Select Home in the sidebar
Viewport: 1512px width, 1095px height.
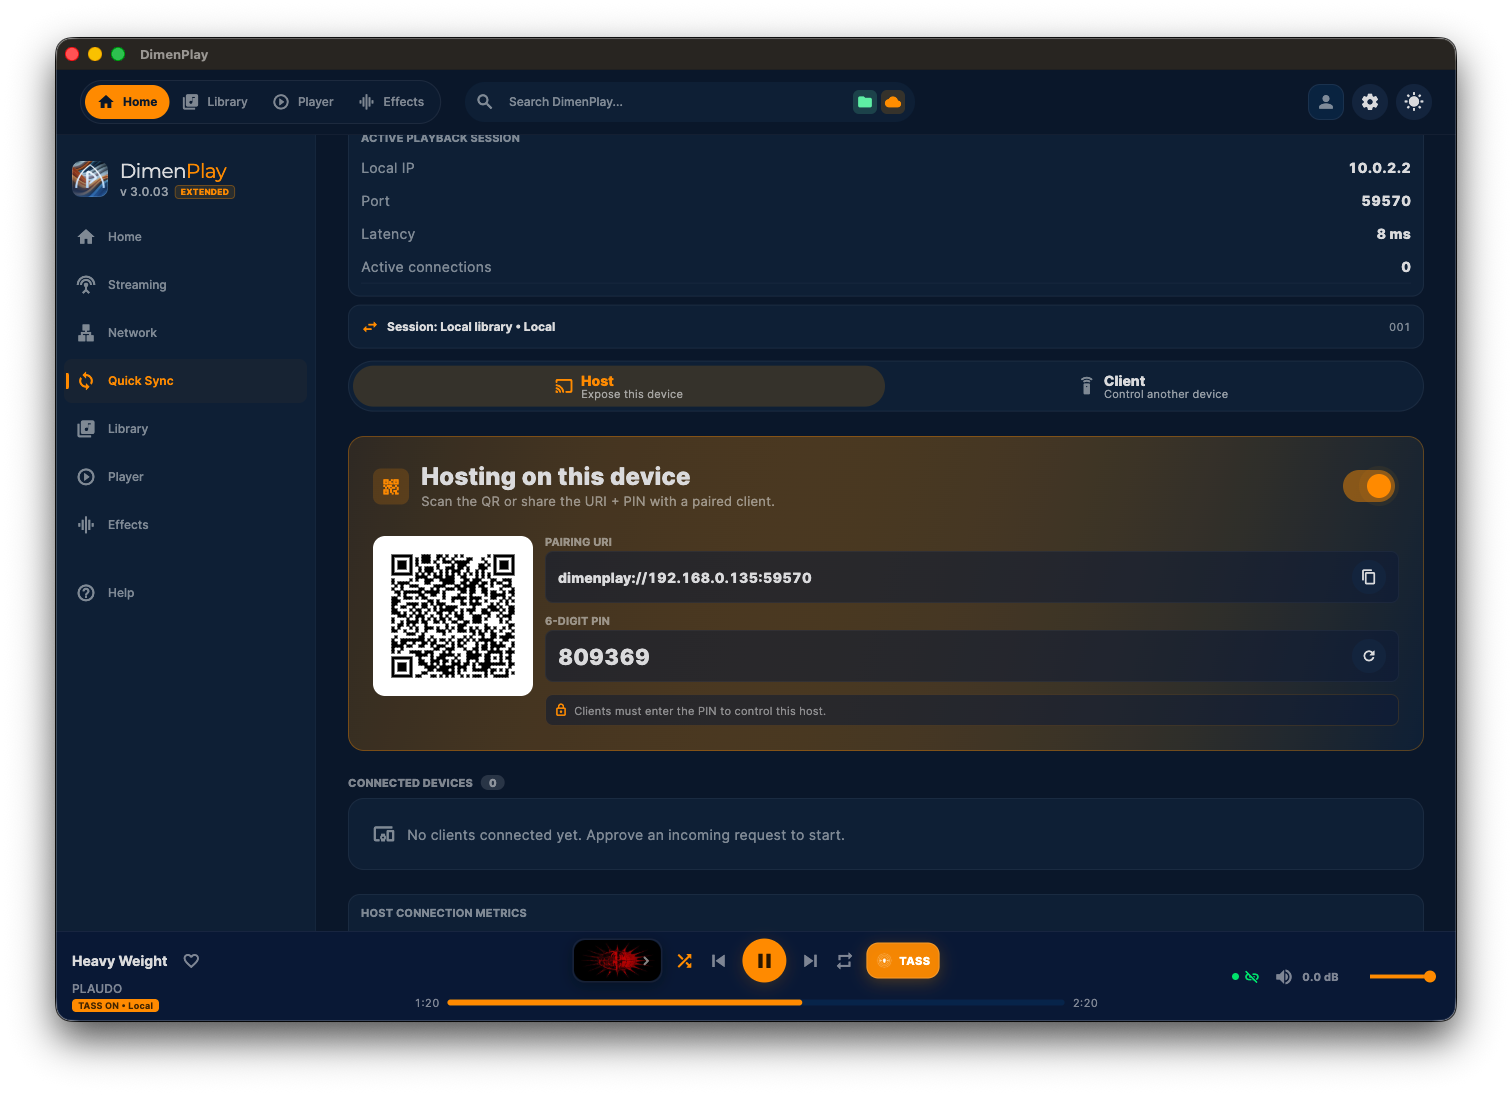(186, 237)
